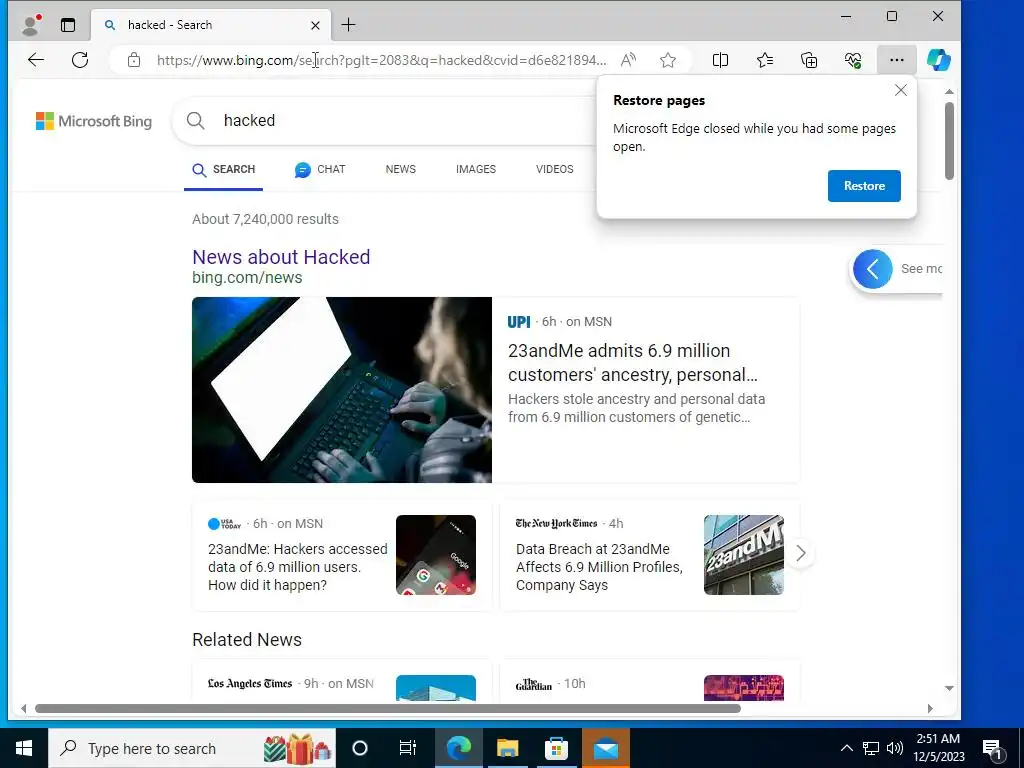Toggle the split screen icon
1024x768 pixels.
coord(720,60)
